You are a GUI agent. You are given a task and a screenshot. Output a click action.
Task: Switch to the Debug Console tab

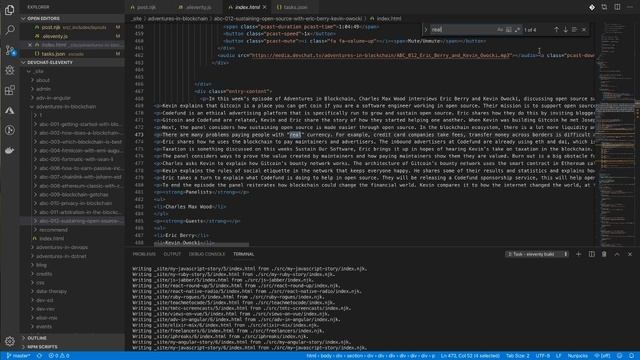(207, 254)
